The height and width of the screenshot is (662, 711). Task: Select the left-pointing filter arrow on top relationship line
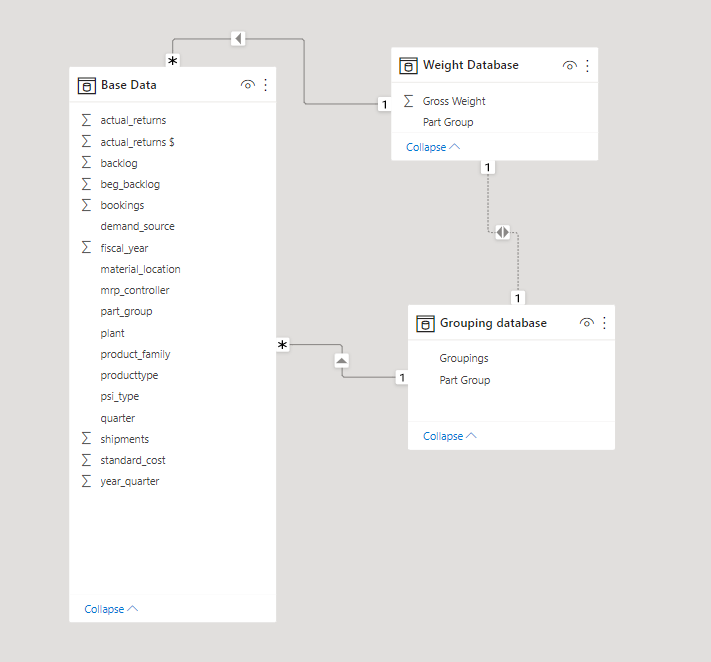[x=238, y=39]
